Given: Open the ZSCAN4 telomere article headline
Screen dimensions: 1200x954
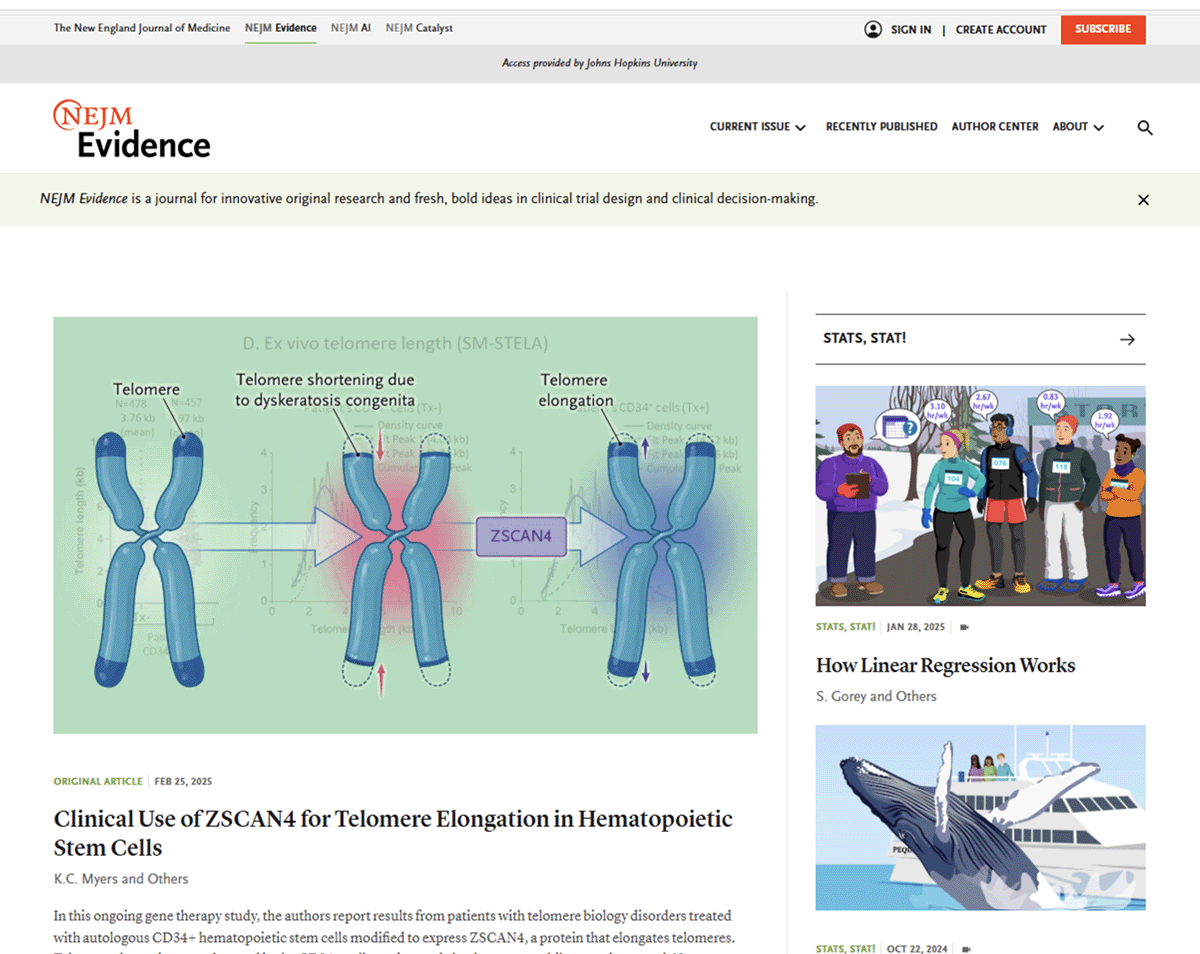Looking at the screenshot, I should coord(393,833).
